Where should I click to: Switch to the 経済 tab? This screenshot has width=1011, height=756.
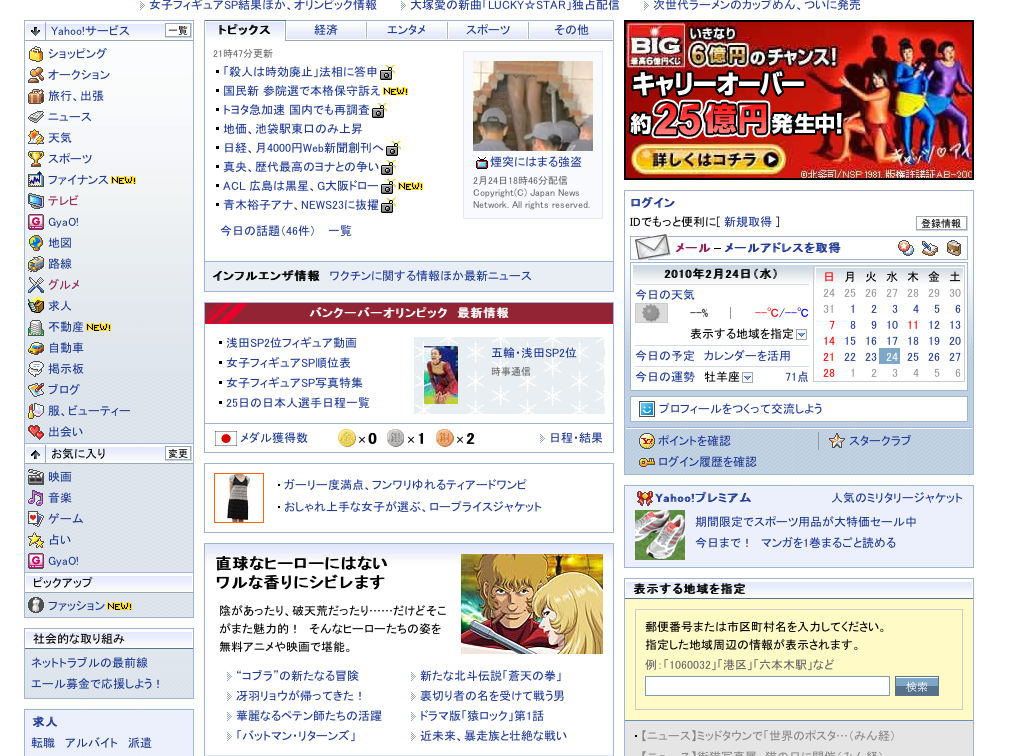(x=326, y=30)
